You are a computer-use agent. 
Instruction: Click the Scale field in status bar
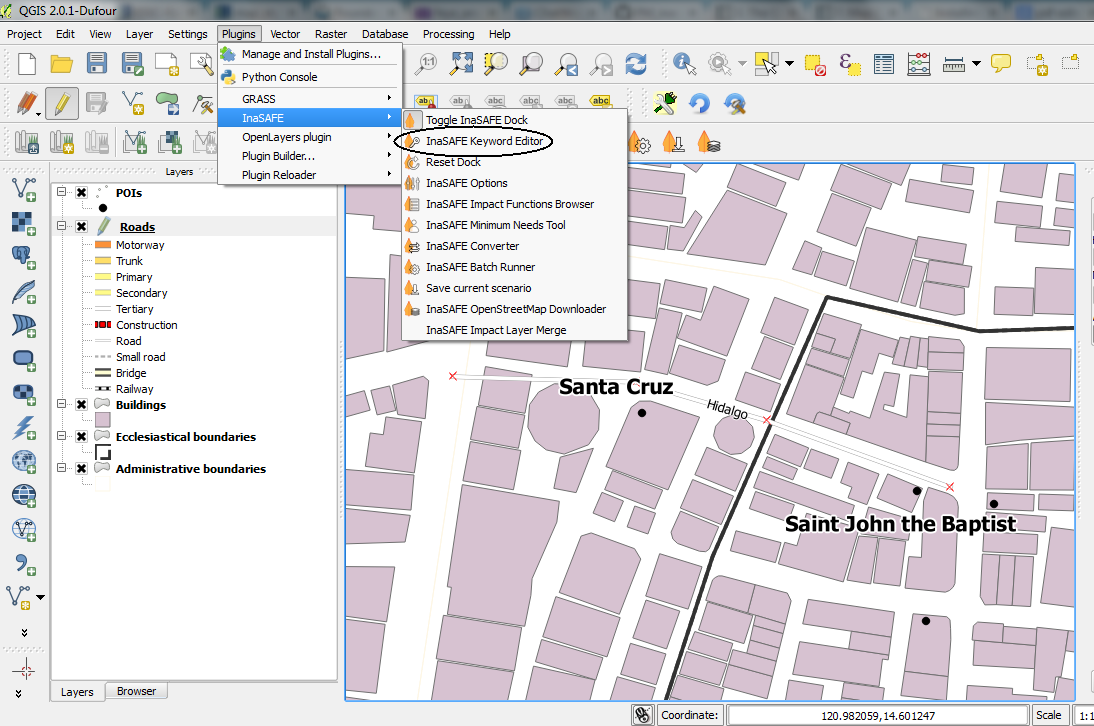tap(1084, 716)
